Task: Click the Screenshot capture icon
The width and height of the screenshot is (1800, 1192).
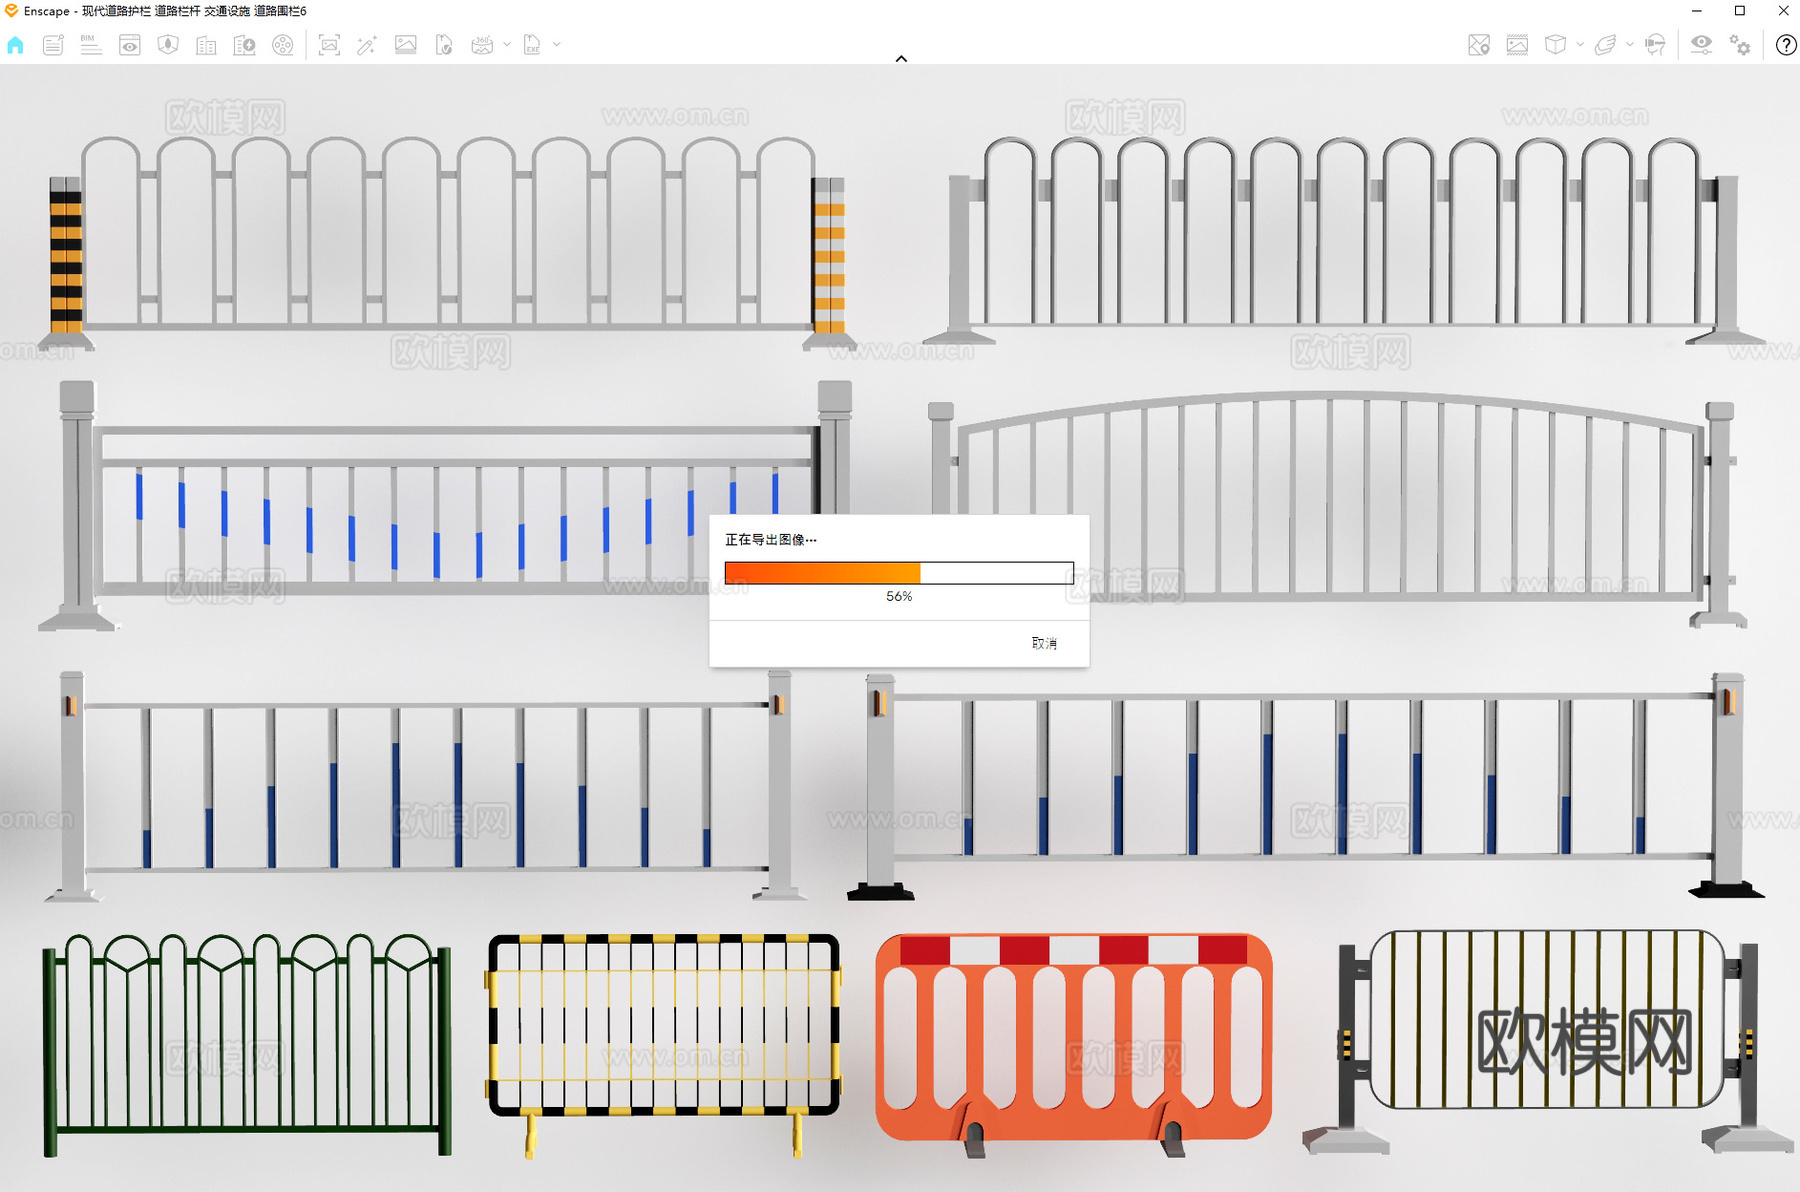Action: [329, 45]
